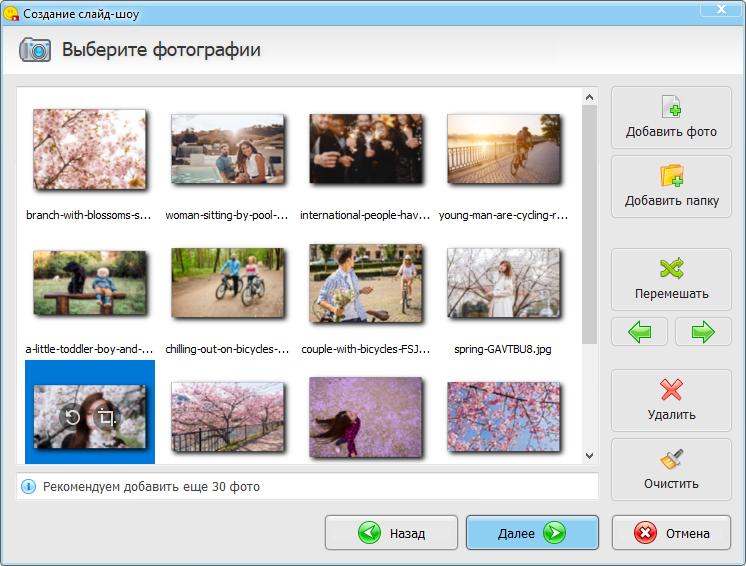Select the girl lying on purple petals thumbnail
Viewport: 746px width, 566px height.
366,417
